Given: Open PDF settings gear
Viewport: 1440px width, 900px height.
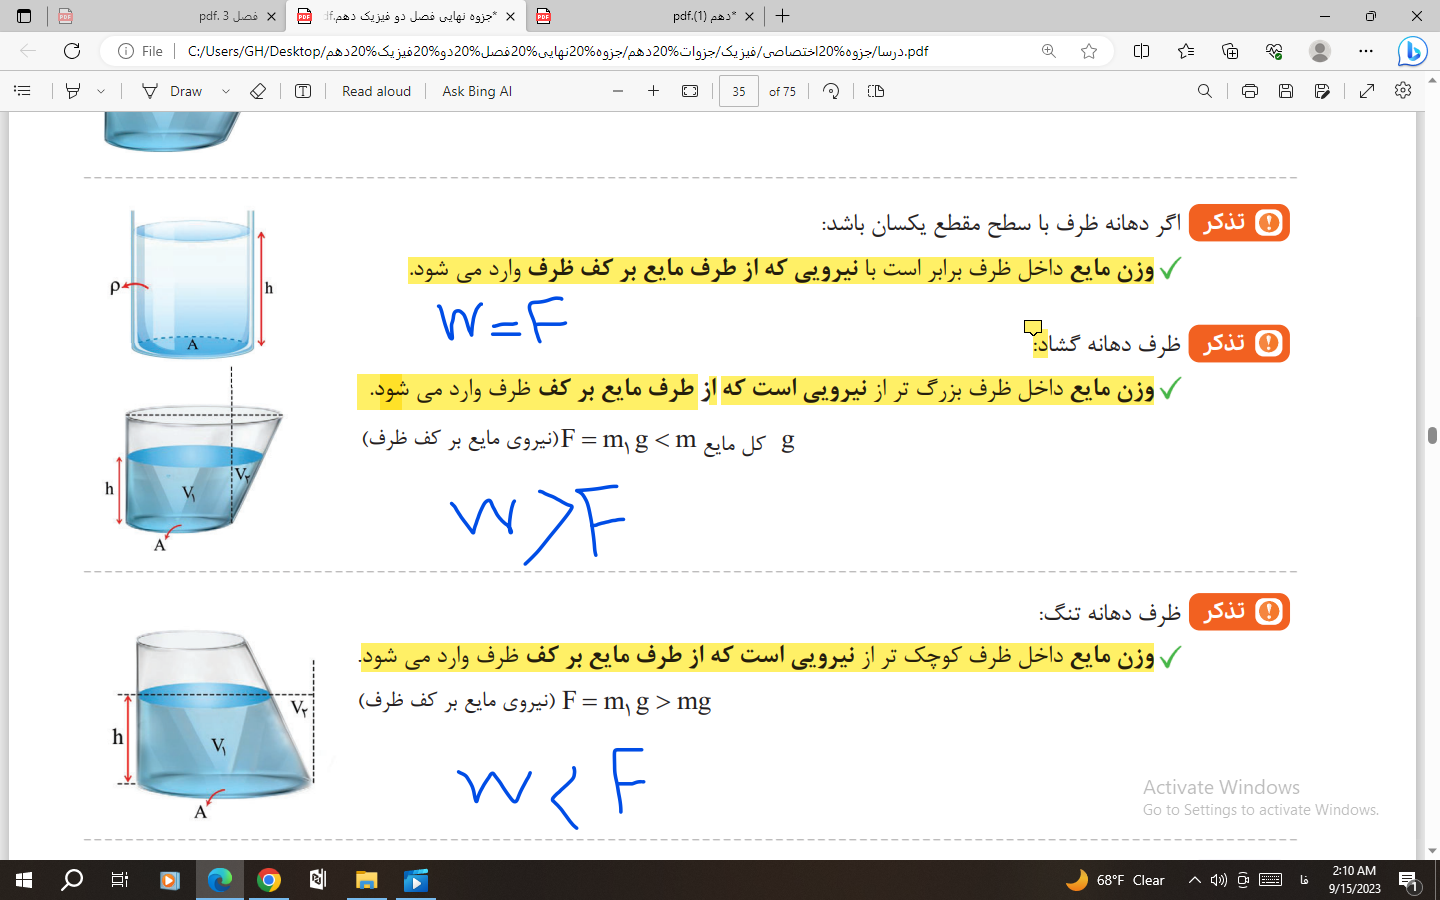Looking at the screenshot, I should pyautogui.click(x=1403, y=91).
